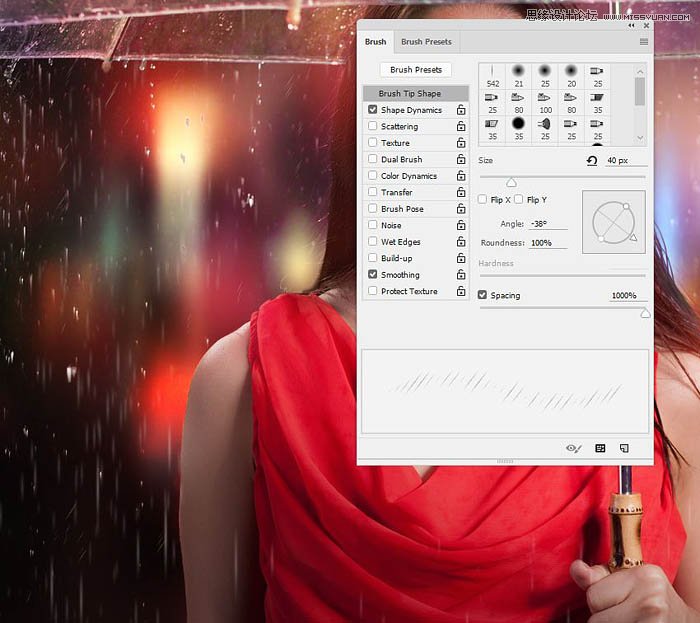
Task: Click the Brush Presets button
Action: (415, 70)
